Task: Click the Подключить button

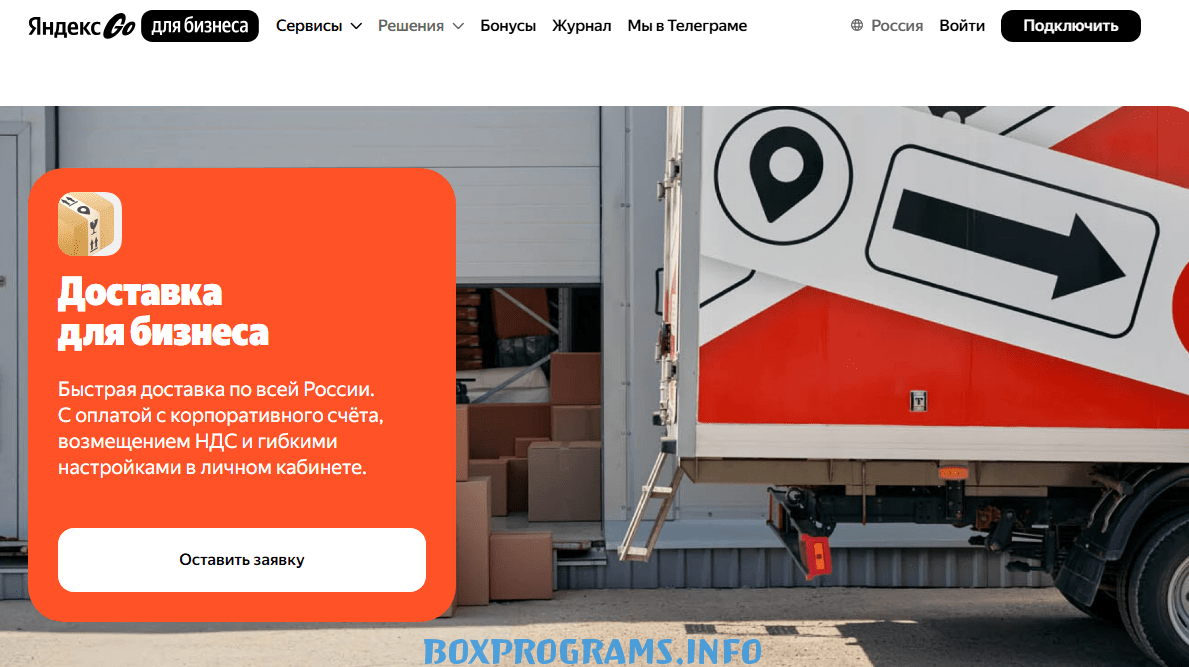Action: click(x=1071, y=26)
